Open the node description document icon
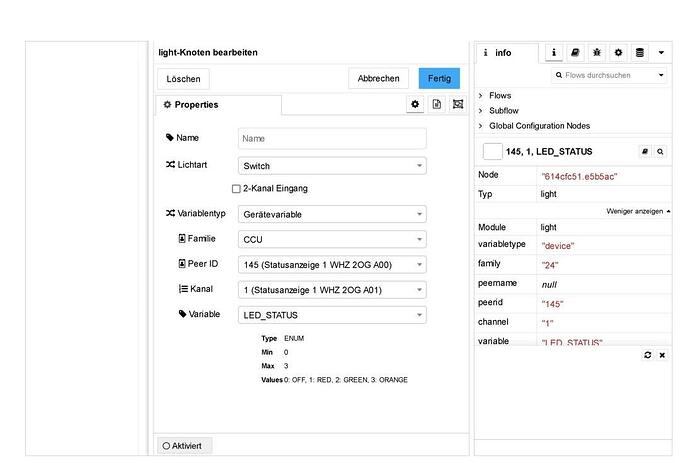Screen dimensions: 690x463 point(437,105)
